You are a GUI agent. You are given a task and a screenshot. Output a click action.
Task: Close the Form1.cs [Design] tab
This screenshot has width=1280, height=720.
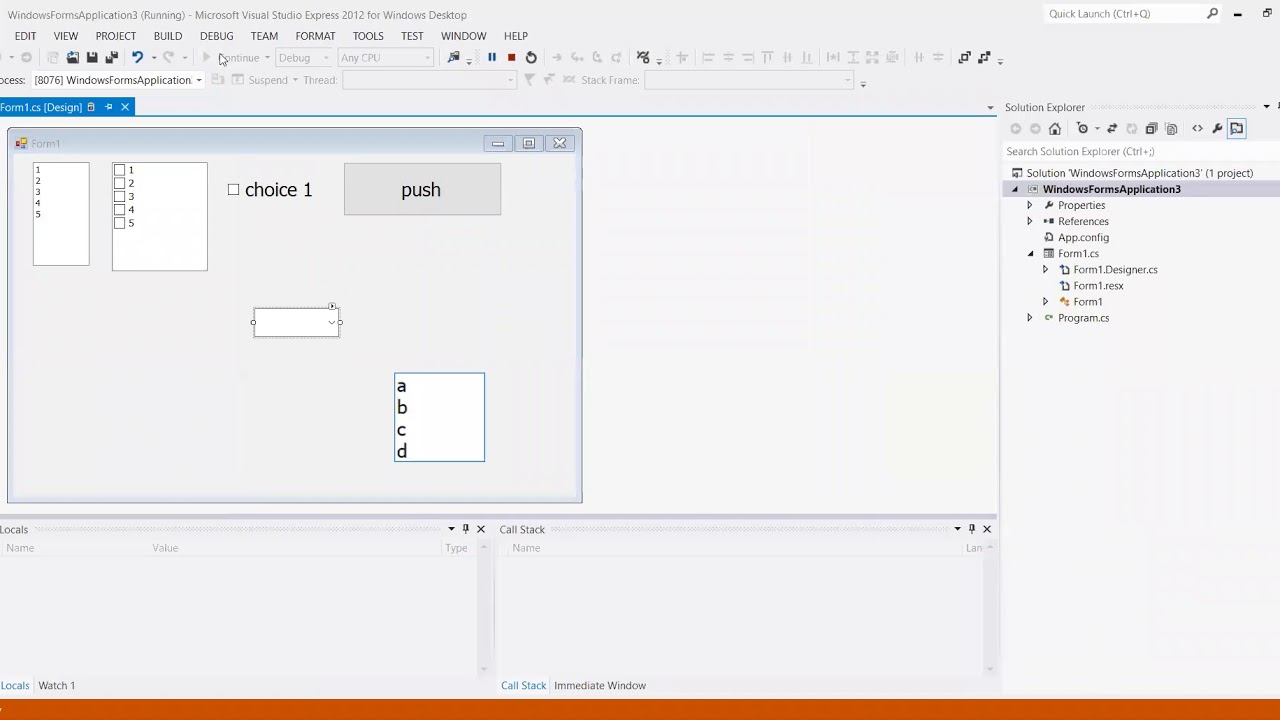pos(125,107)
